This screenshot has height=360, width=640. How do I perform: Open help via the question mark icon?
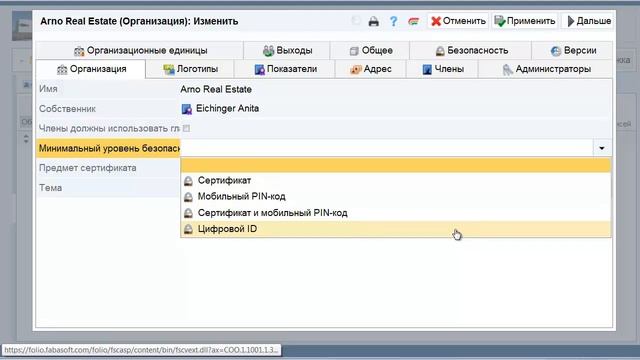[x=393, y=21]
